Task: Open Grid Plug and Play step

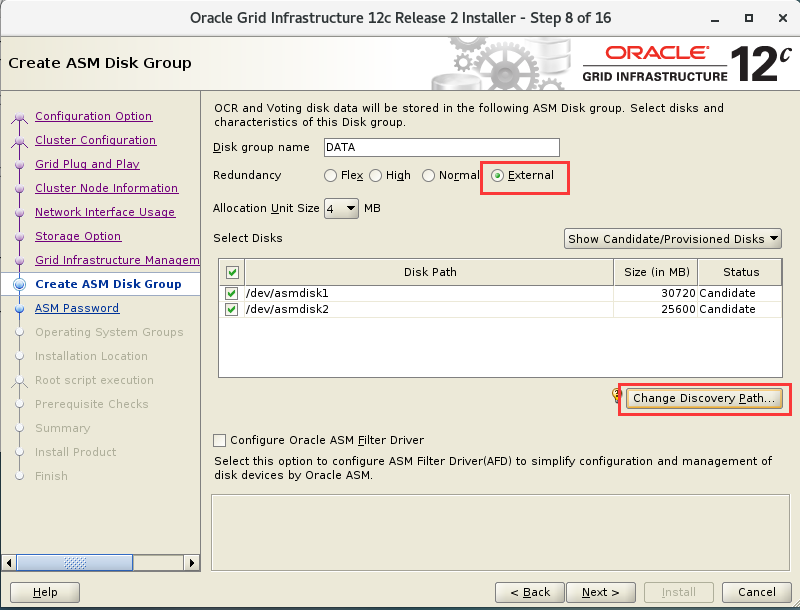Action: [87, 164]
